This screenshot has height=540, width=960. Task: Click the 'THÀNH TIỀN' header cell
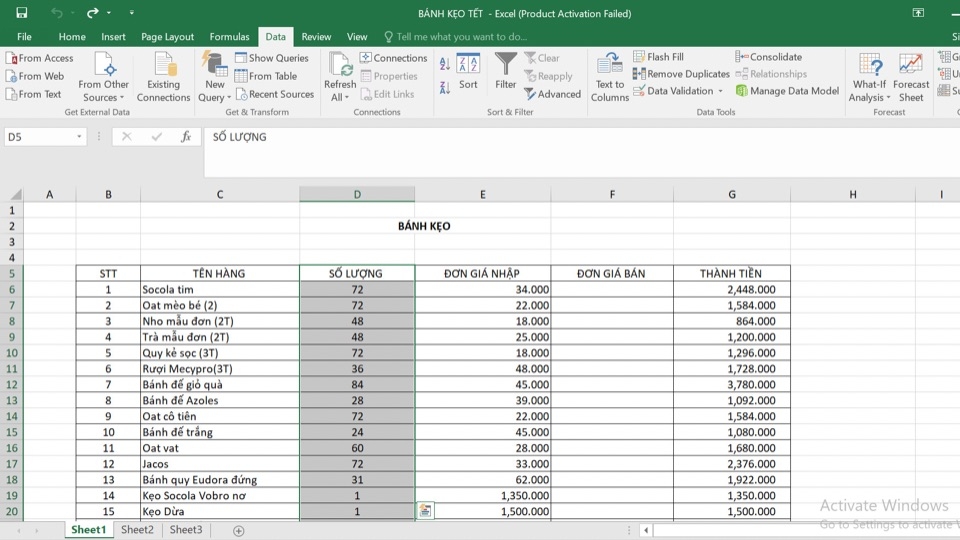click(x=732, y=274)
